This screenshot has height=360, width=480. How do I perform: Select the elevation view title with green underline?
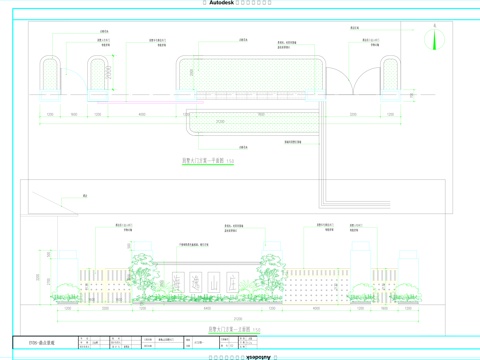234,330
